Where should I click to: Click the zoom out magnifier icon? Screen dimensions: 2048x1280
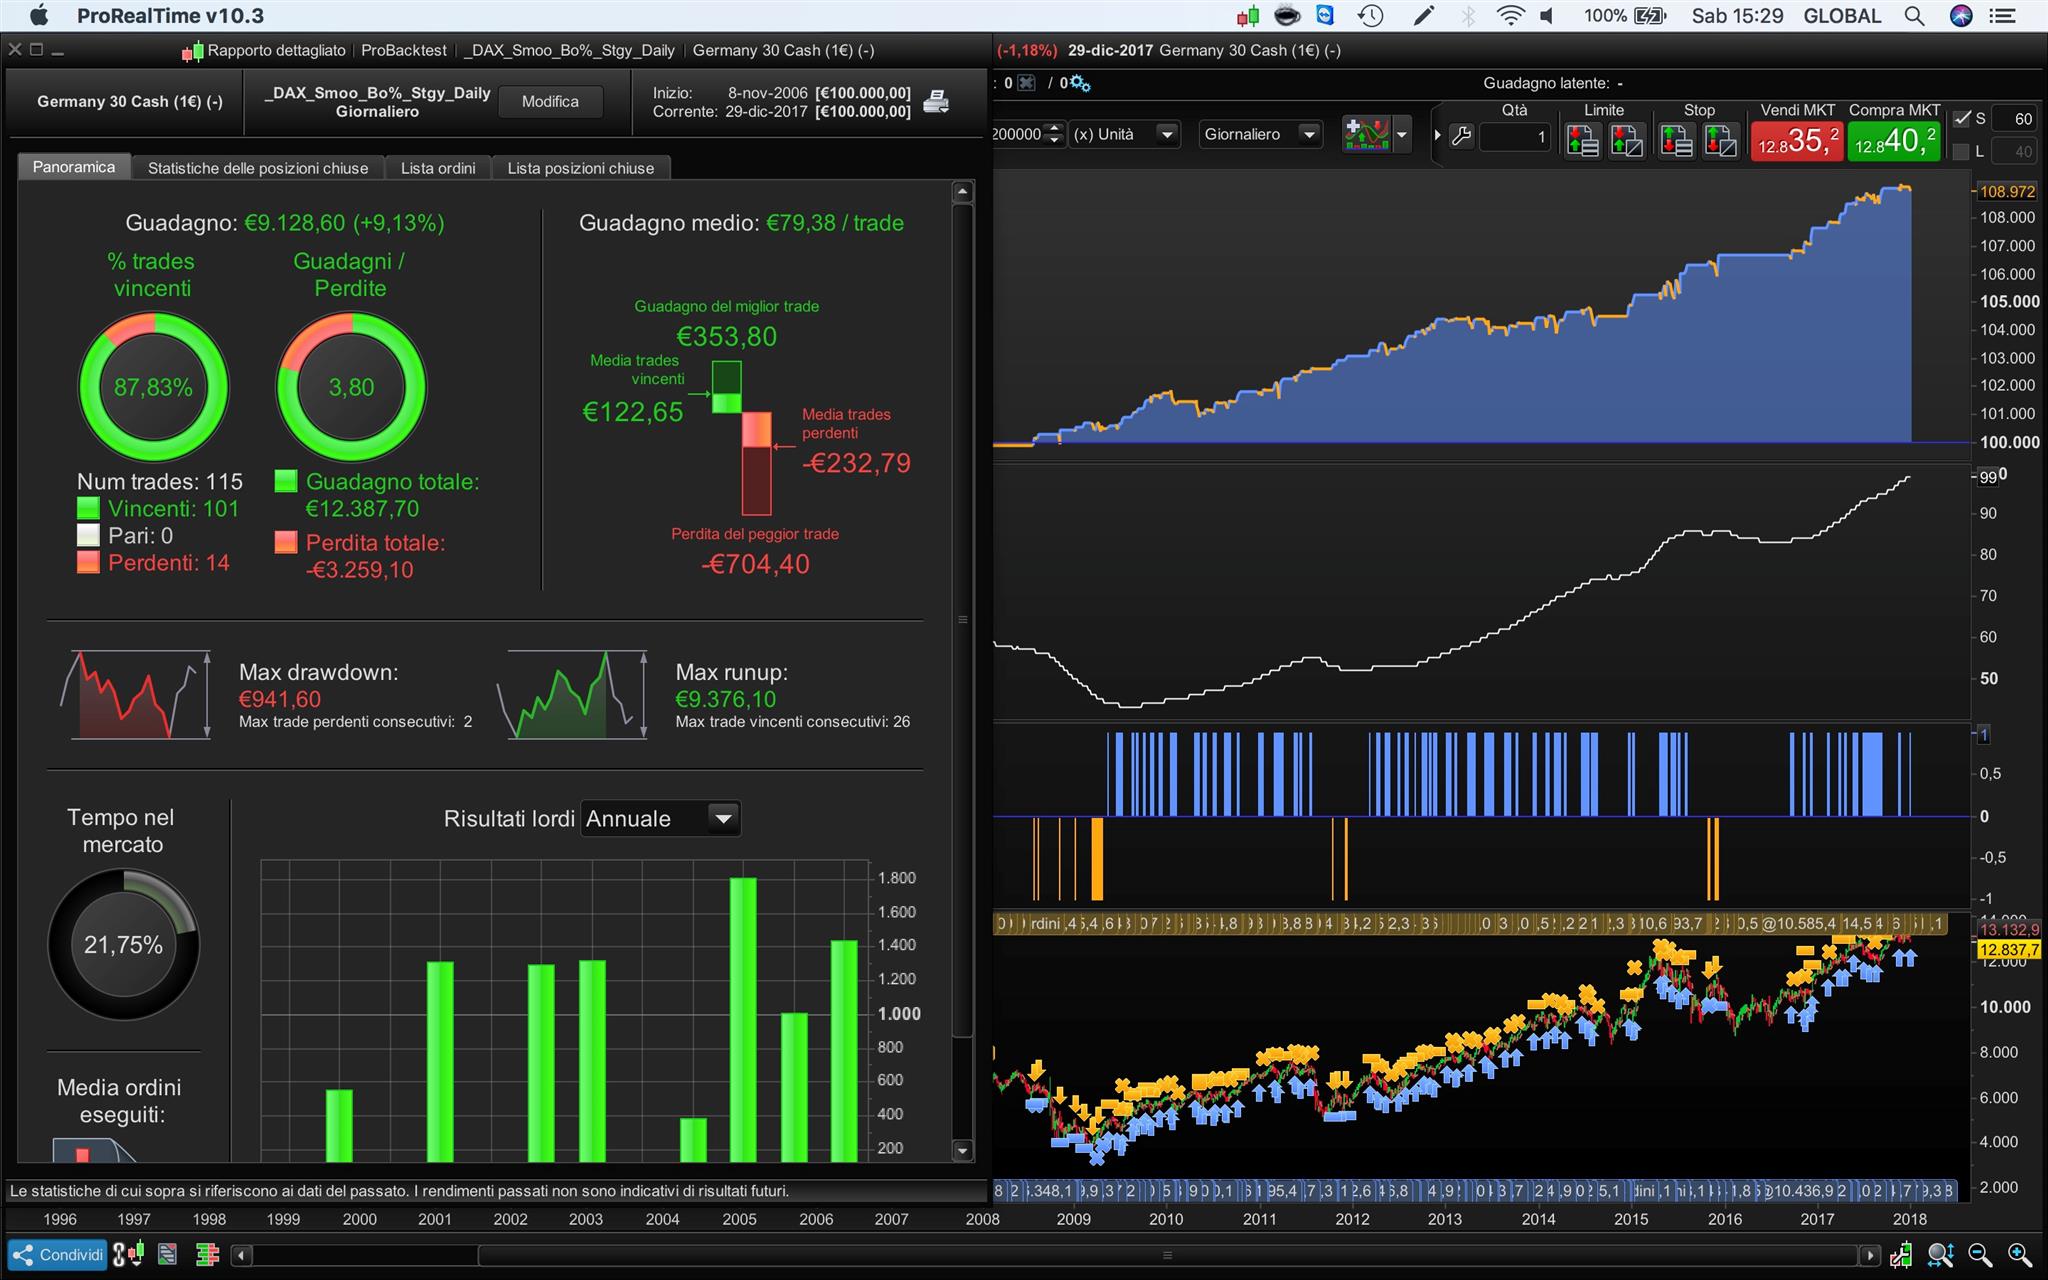[x=1979, y=1254]
